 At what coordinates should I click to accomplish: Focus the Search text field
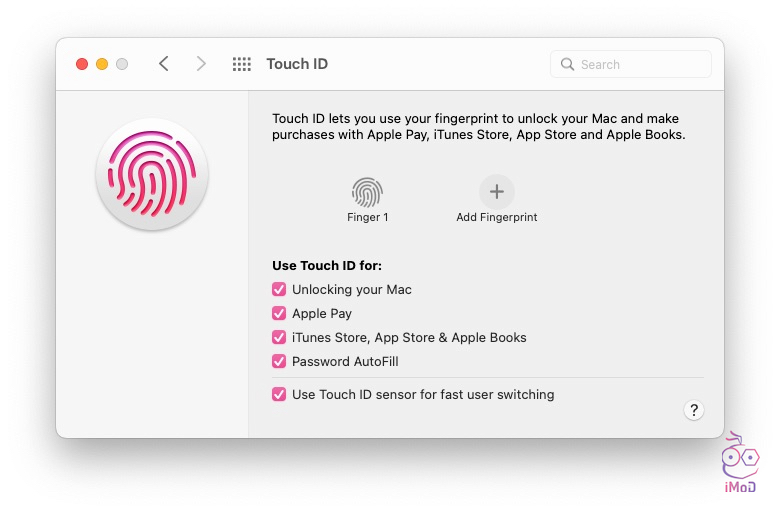640,65
